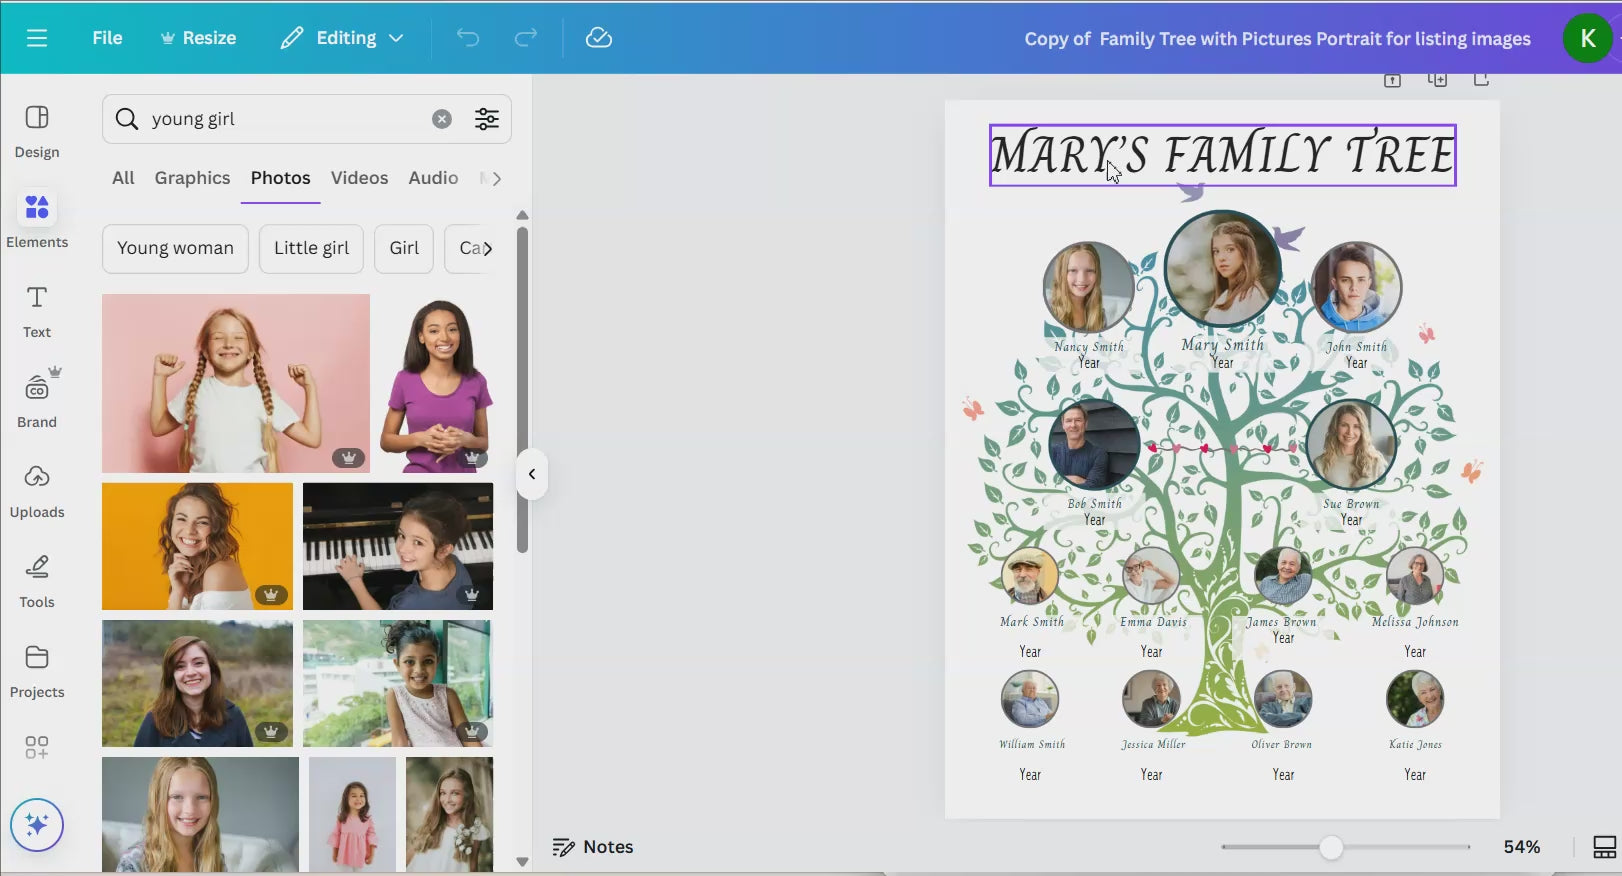Switch to the Graphics tab
Viewport: 1622px width, 876px height.
click(192, 178)
